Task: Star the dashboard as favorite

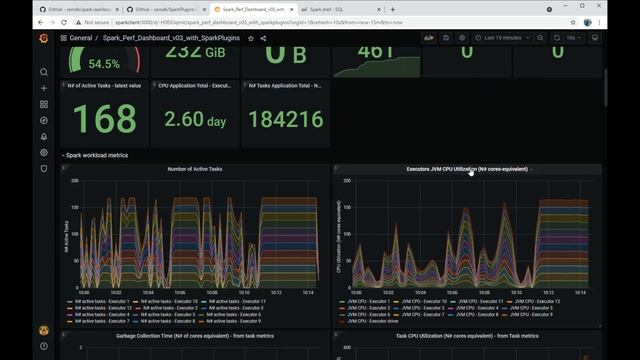Action: [251, 38]
